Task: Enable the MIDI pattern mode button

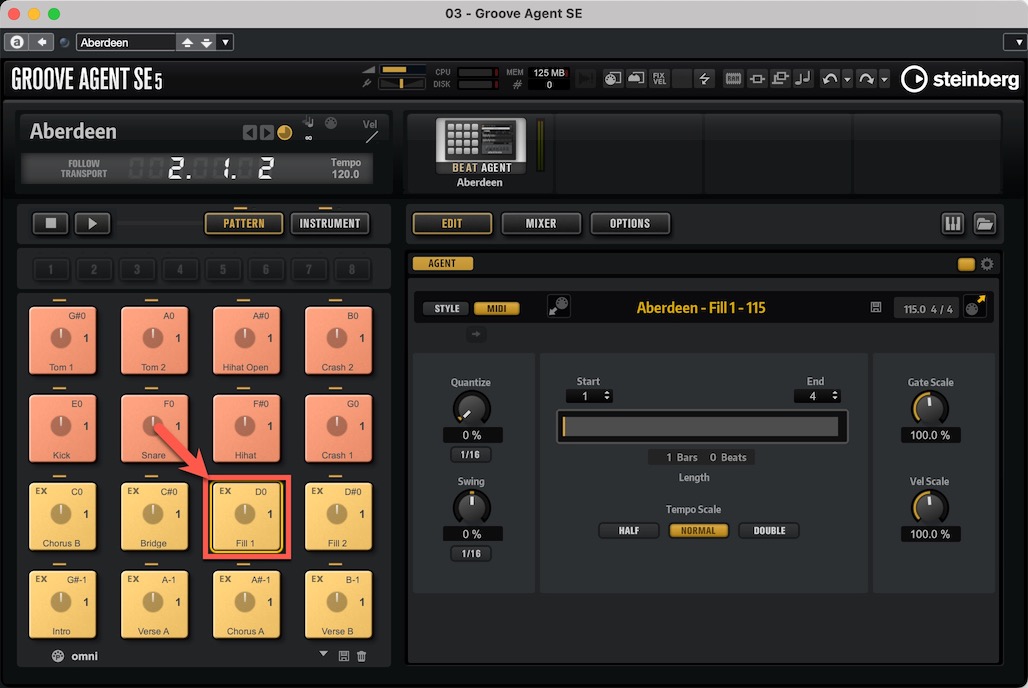Action: (496, 308)
